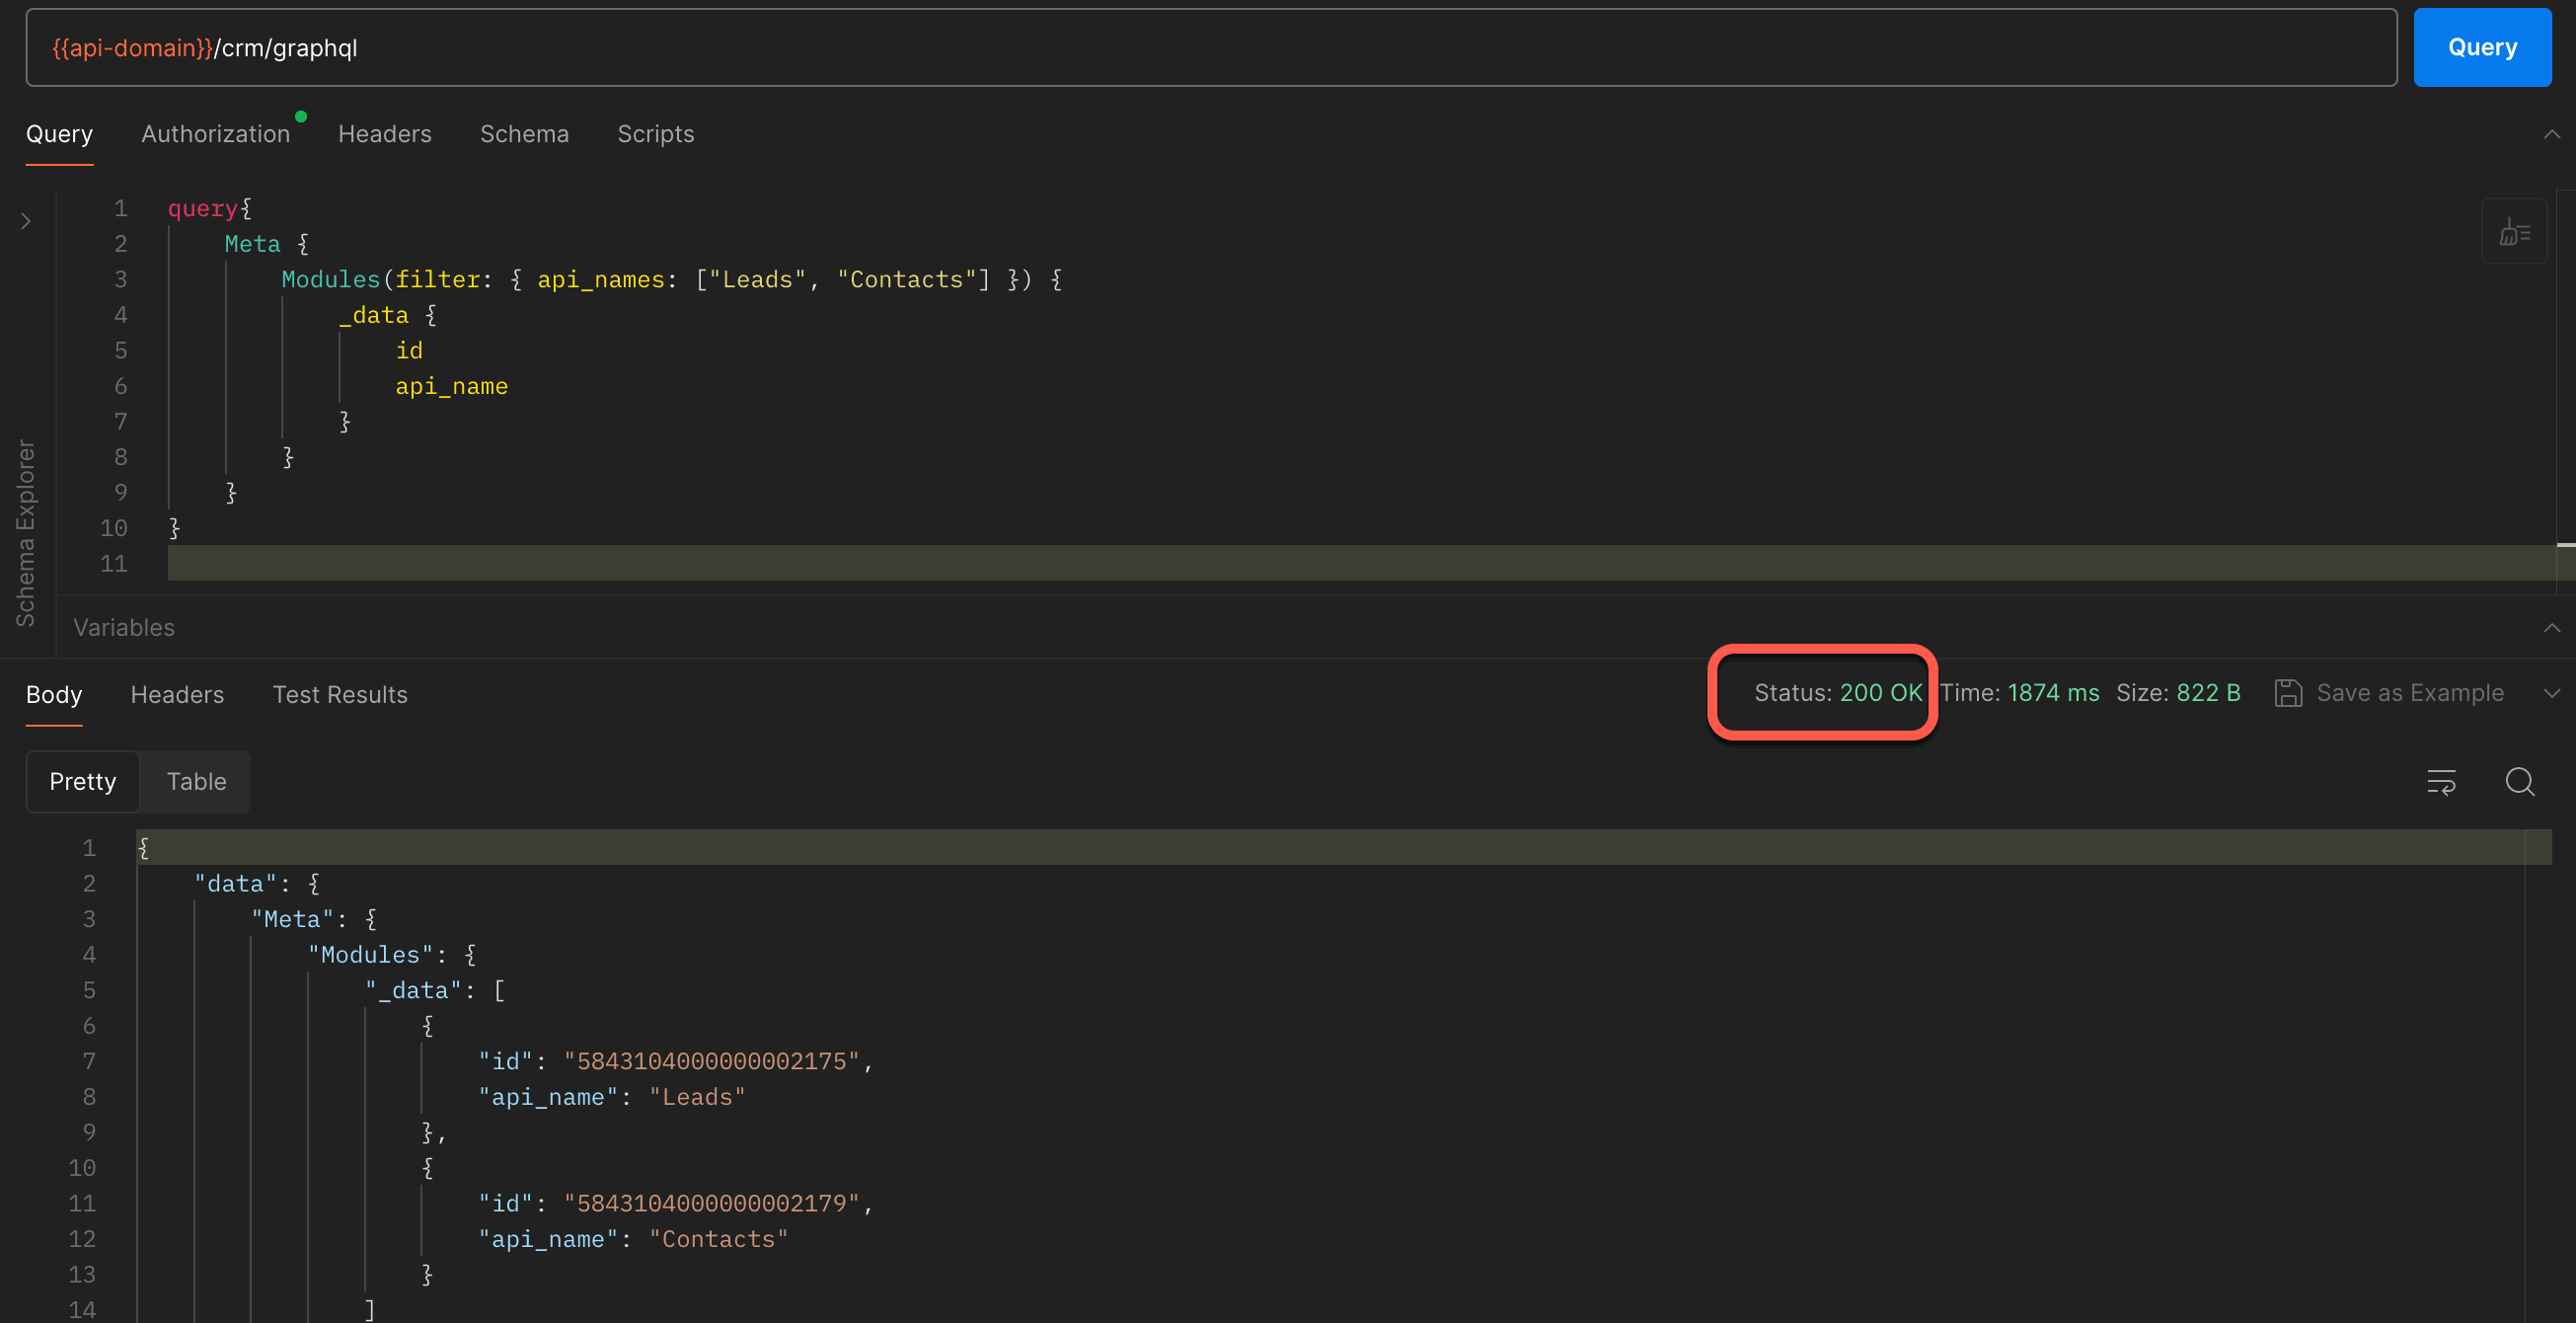Click the Save as Example disk icon

click(x=2288, y=693)
